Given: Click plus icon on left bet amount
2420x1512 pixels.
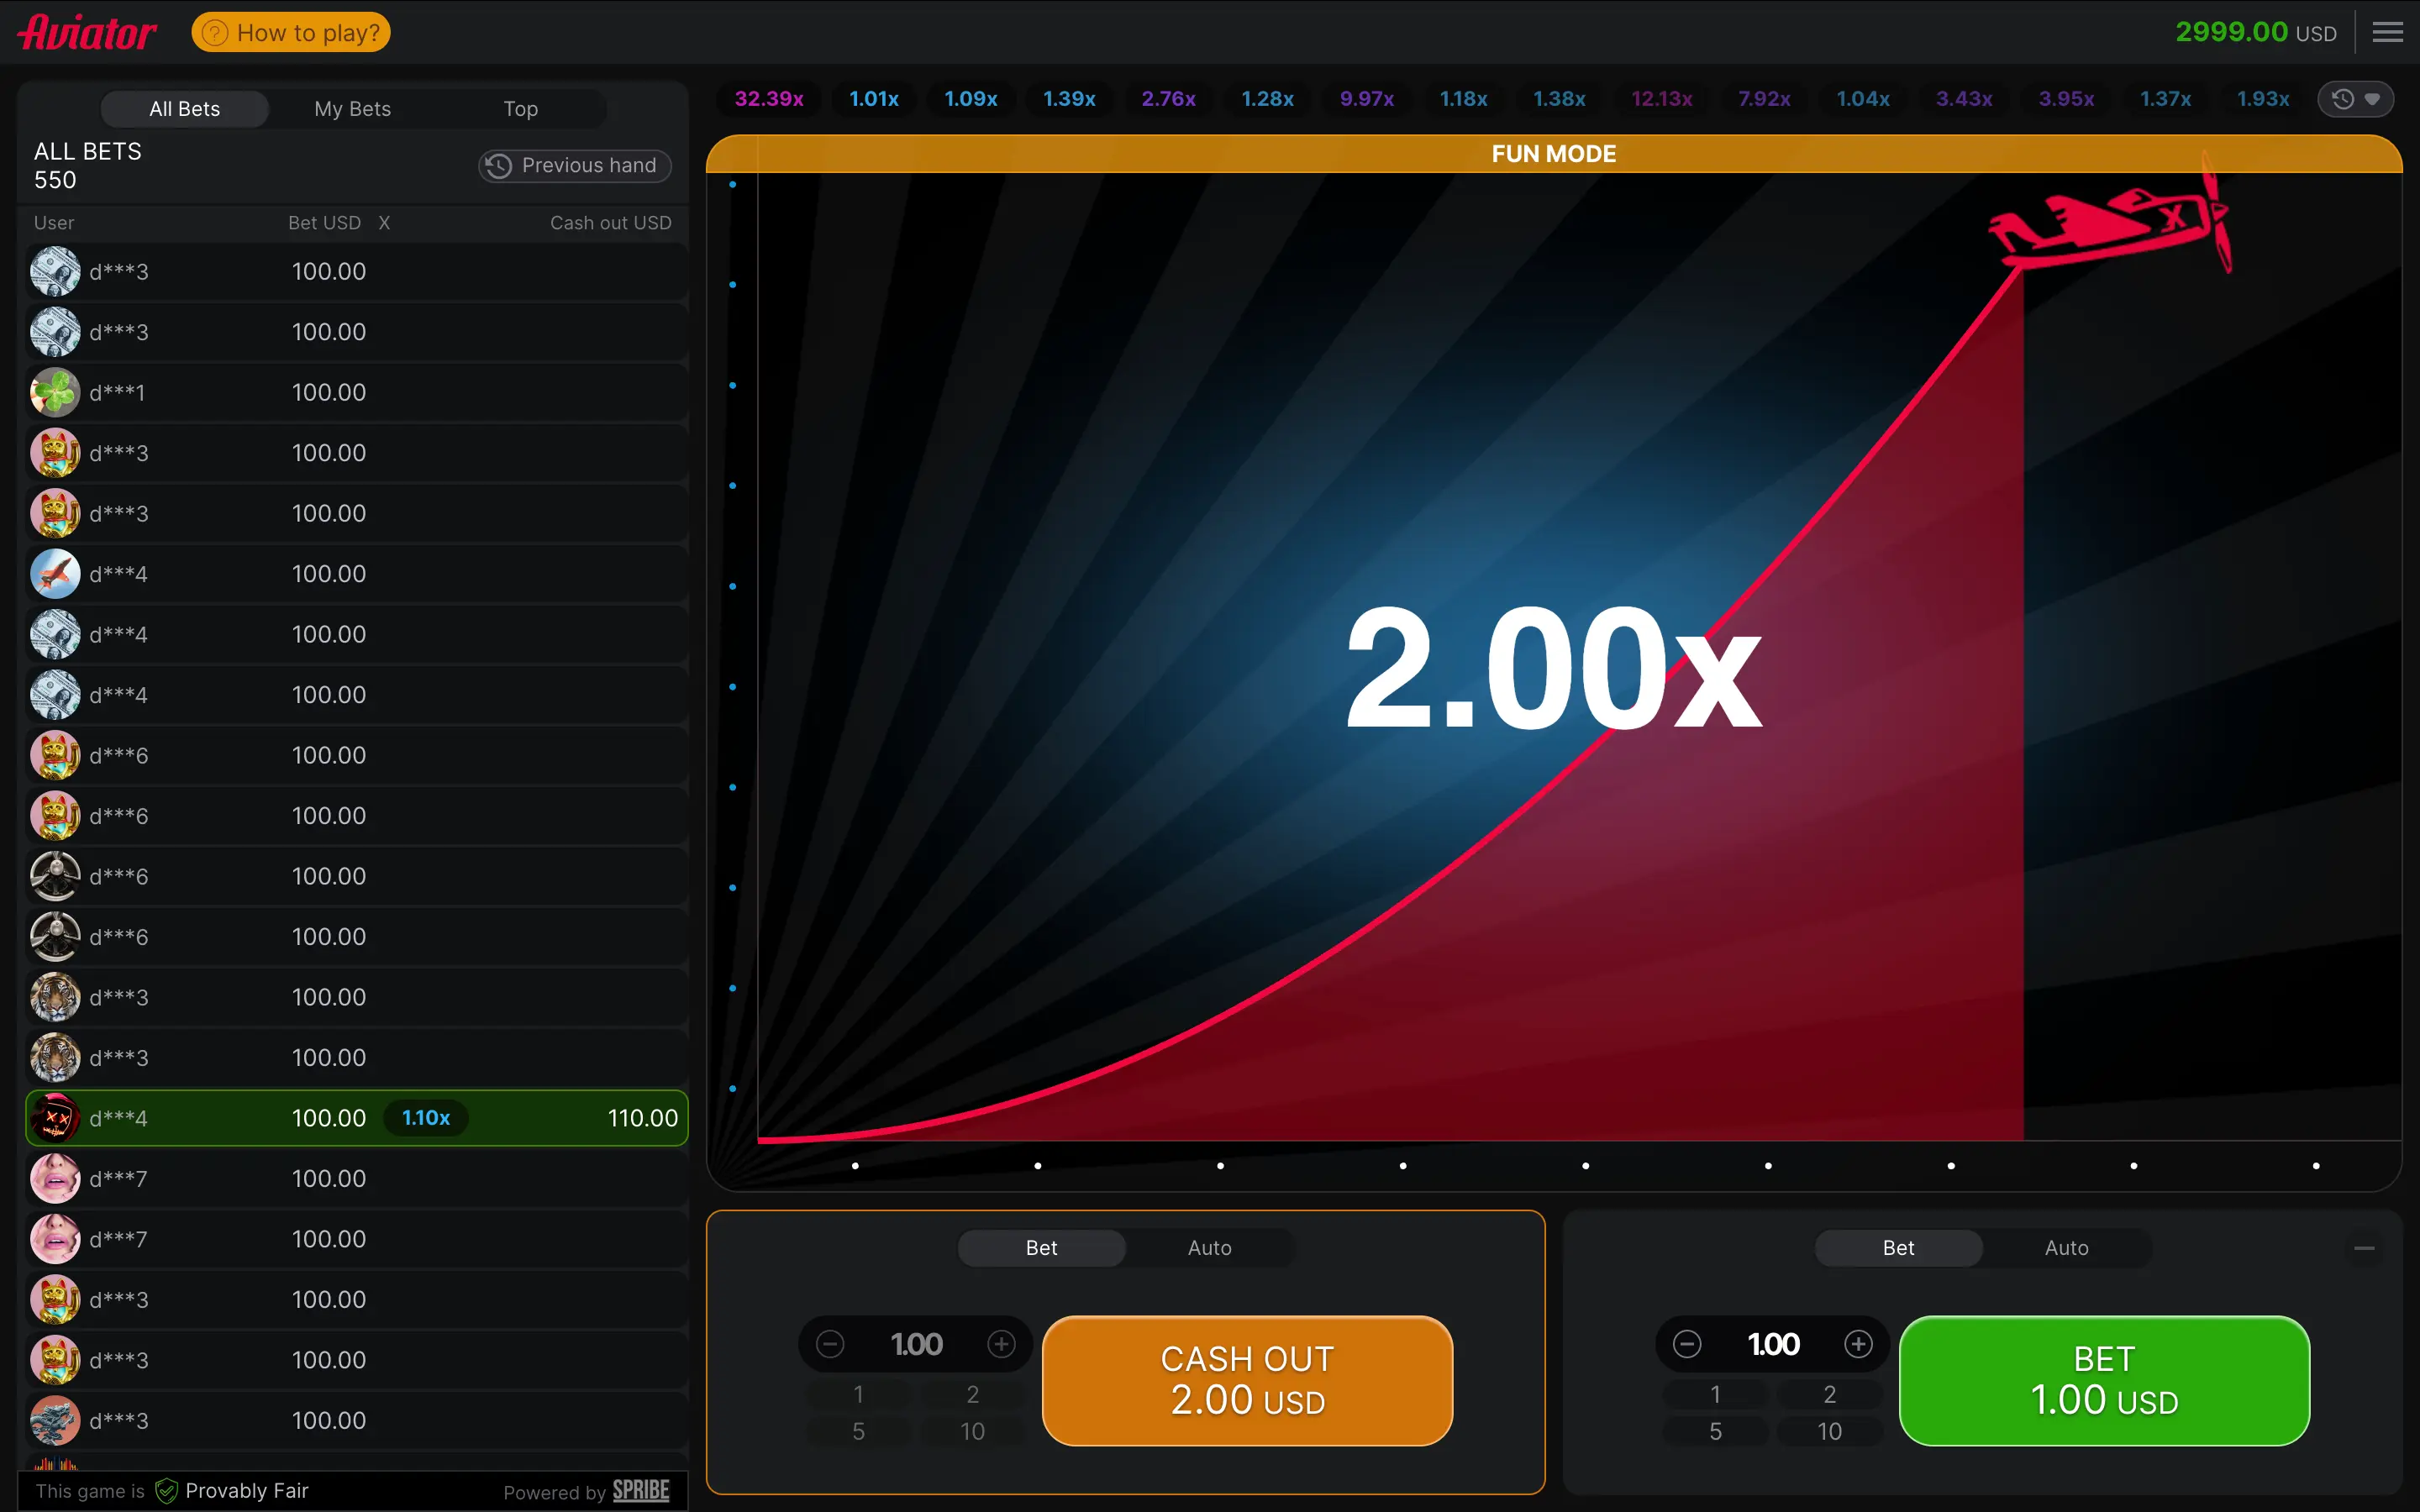Looking at the screenshot, I should [x=1001, y=1344].
